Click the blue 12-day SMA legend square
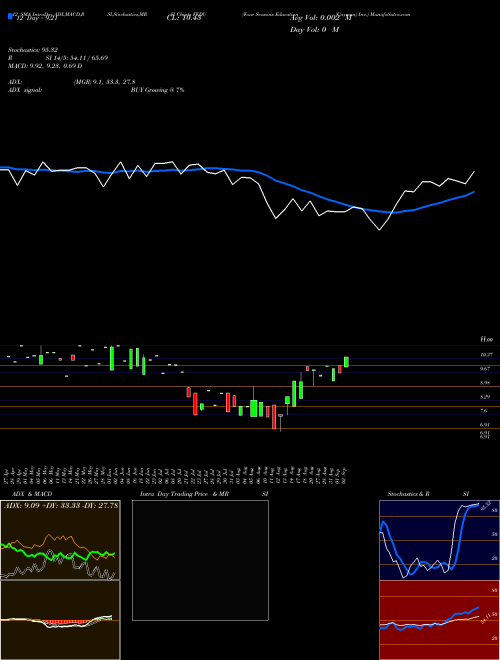Viewport: 500px width, 660px height. 10,16
